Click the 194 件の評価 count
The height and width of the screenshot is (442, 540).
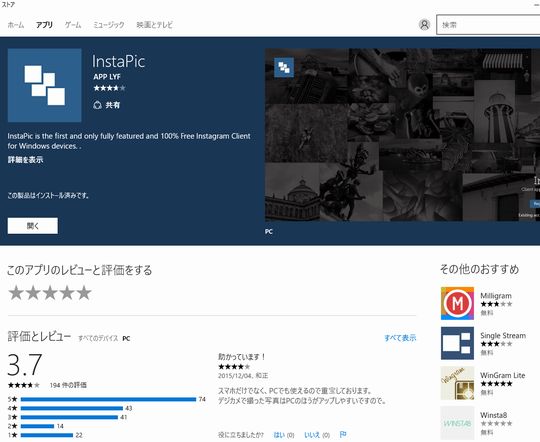click(68, 385)
